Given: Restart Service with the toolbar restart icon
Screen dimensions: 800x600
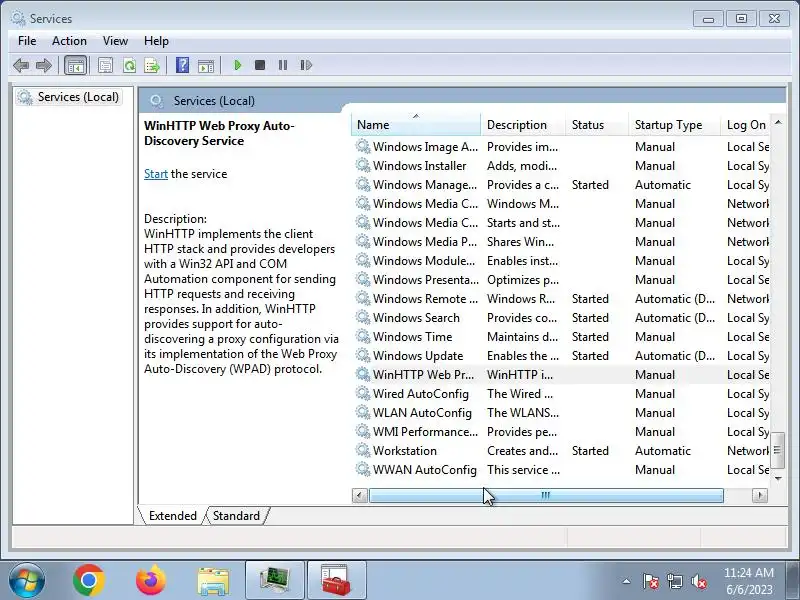Looking at the screenshot, I should pos(306,65).
